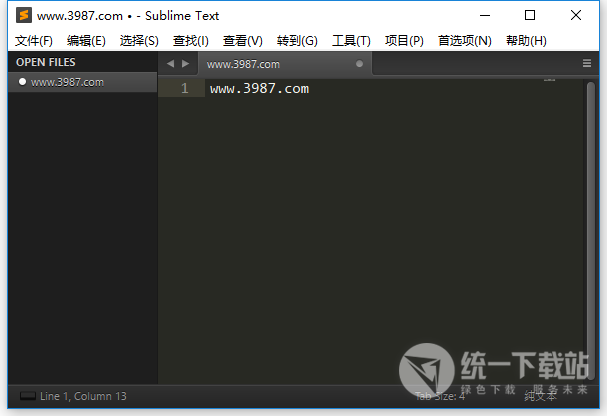Screen dimensions: 607x416
Task: Open the 编辑(E) menu
Action: tap(86, 41)
